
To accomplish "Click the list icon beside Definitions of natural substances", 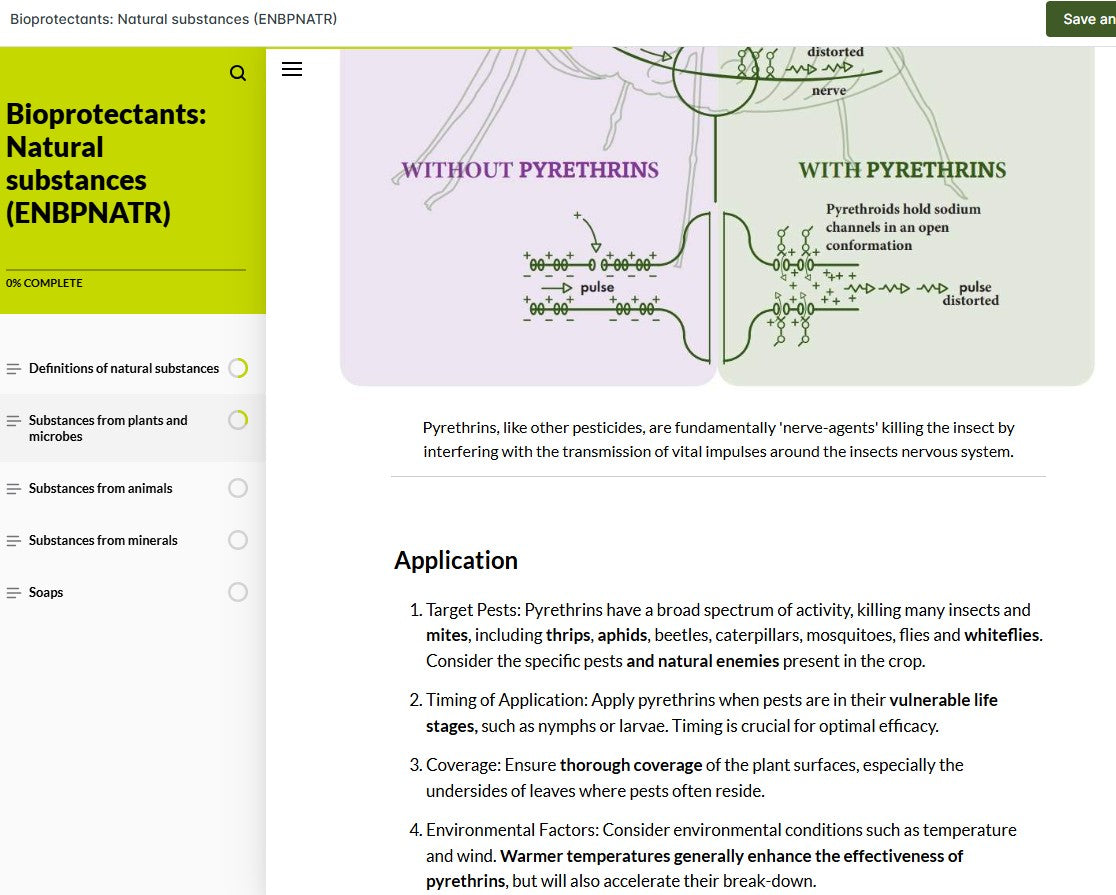I will 13,368.
